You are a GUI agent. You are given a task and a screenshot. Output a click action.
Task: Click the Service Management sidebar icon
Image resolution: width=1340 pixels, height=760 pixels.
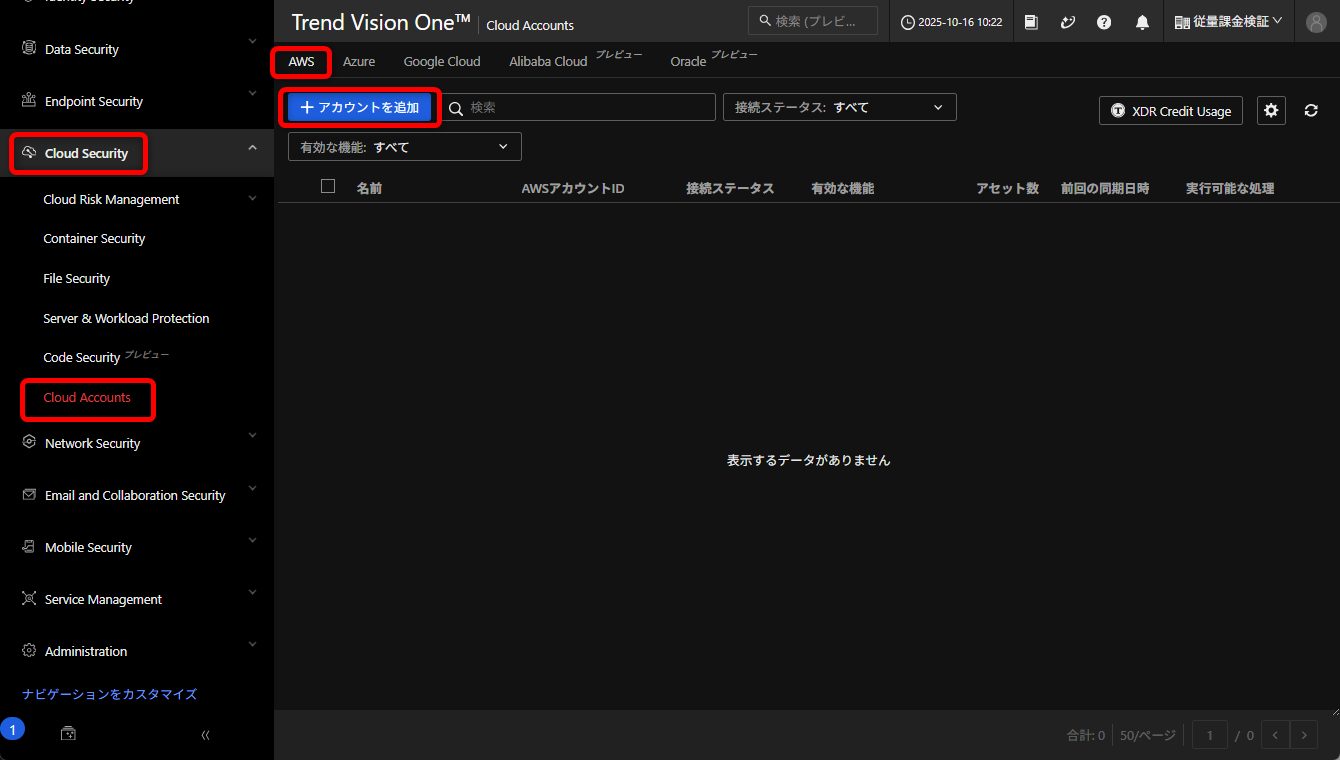coord(28,598)
